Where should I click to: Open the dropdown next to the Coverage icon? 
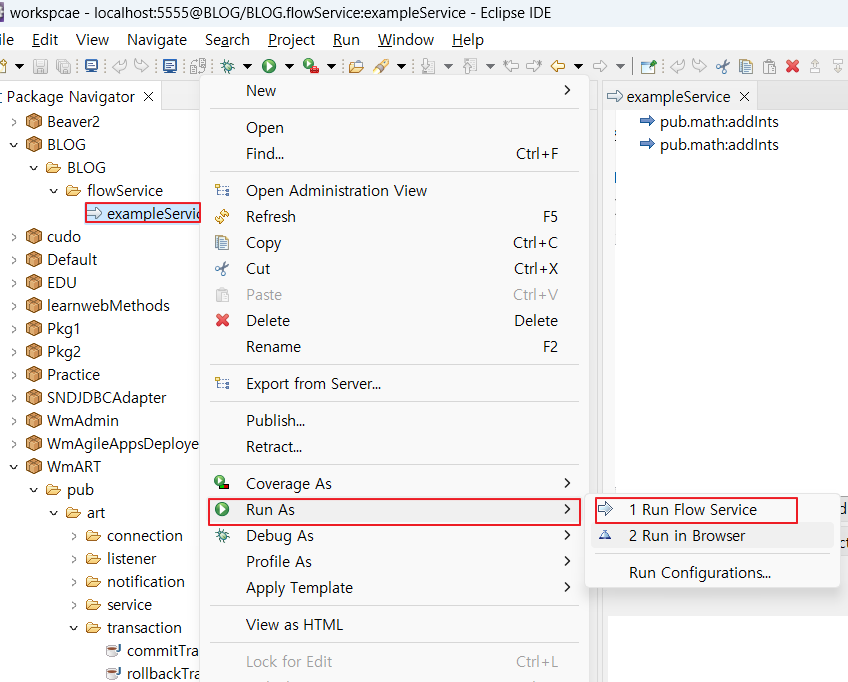click(332, 67)
